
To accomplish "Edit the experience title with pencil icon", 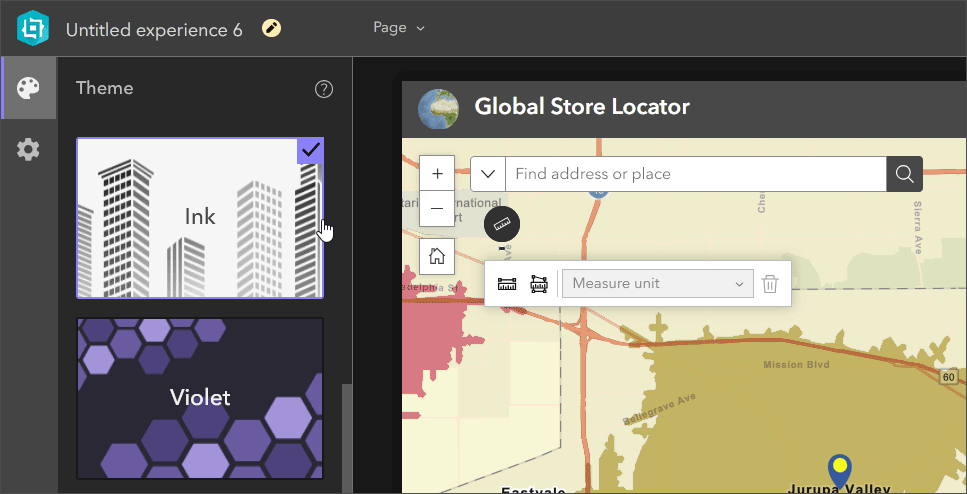I will pos(272,28).
